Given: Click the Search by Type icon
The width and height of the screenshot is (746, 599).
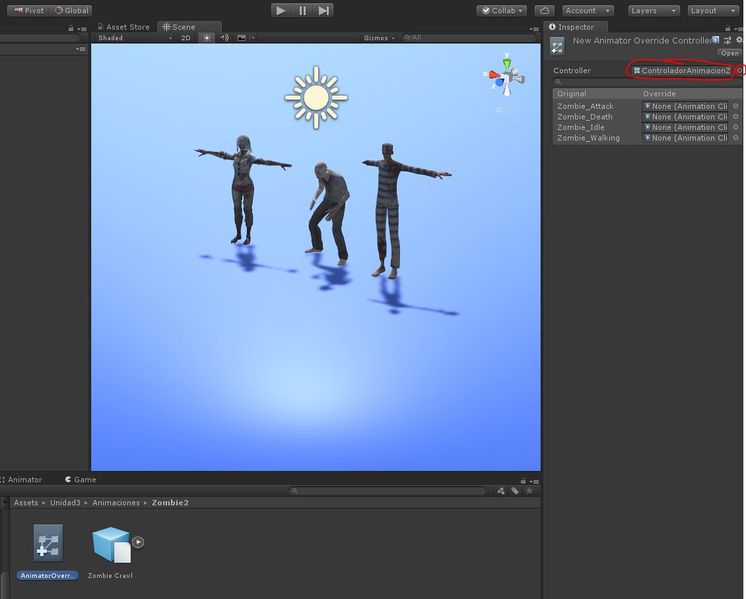Looking at the screenshot, I should 501,491.
